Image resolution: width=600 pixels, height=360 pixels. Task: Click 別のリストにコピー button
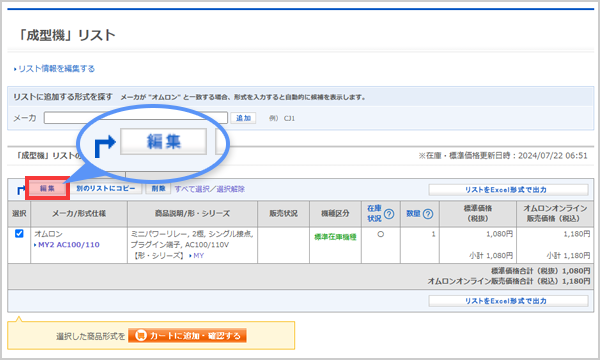[x=106, y=188]
